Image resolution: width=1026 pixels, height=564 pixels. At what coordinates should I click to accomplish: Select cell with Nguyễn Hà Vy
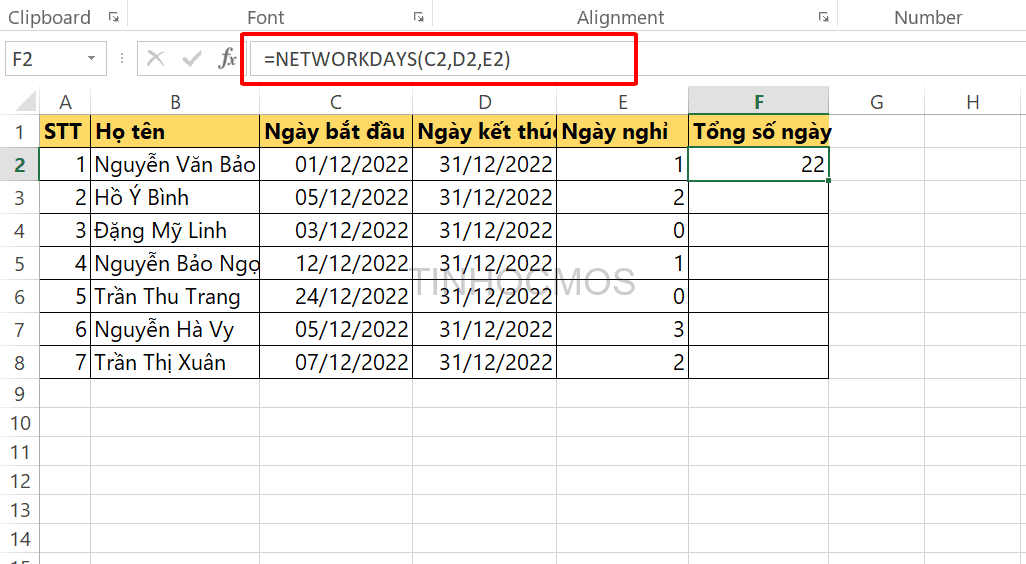click(175, 329)
